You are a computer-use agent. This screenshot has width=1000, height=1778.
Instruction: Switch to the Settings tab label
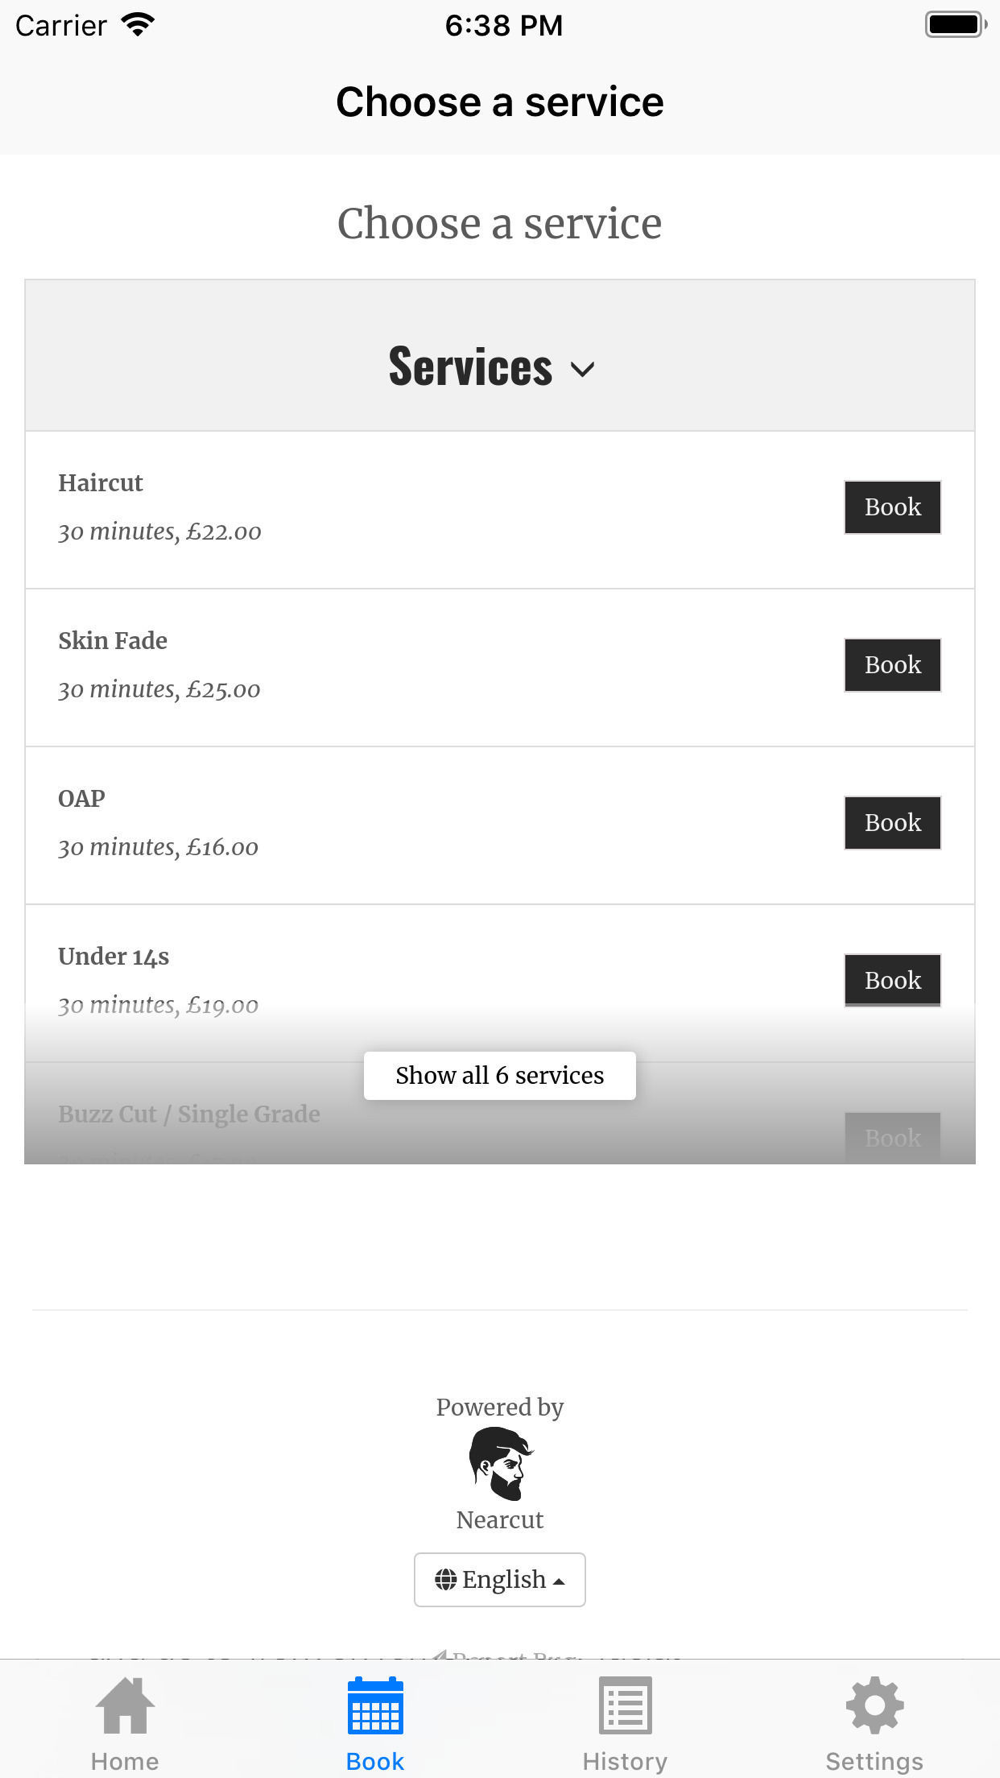(x=875, y=1761)
